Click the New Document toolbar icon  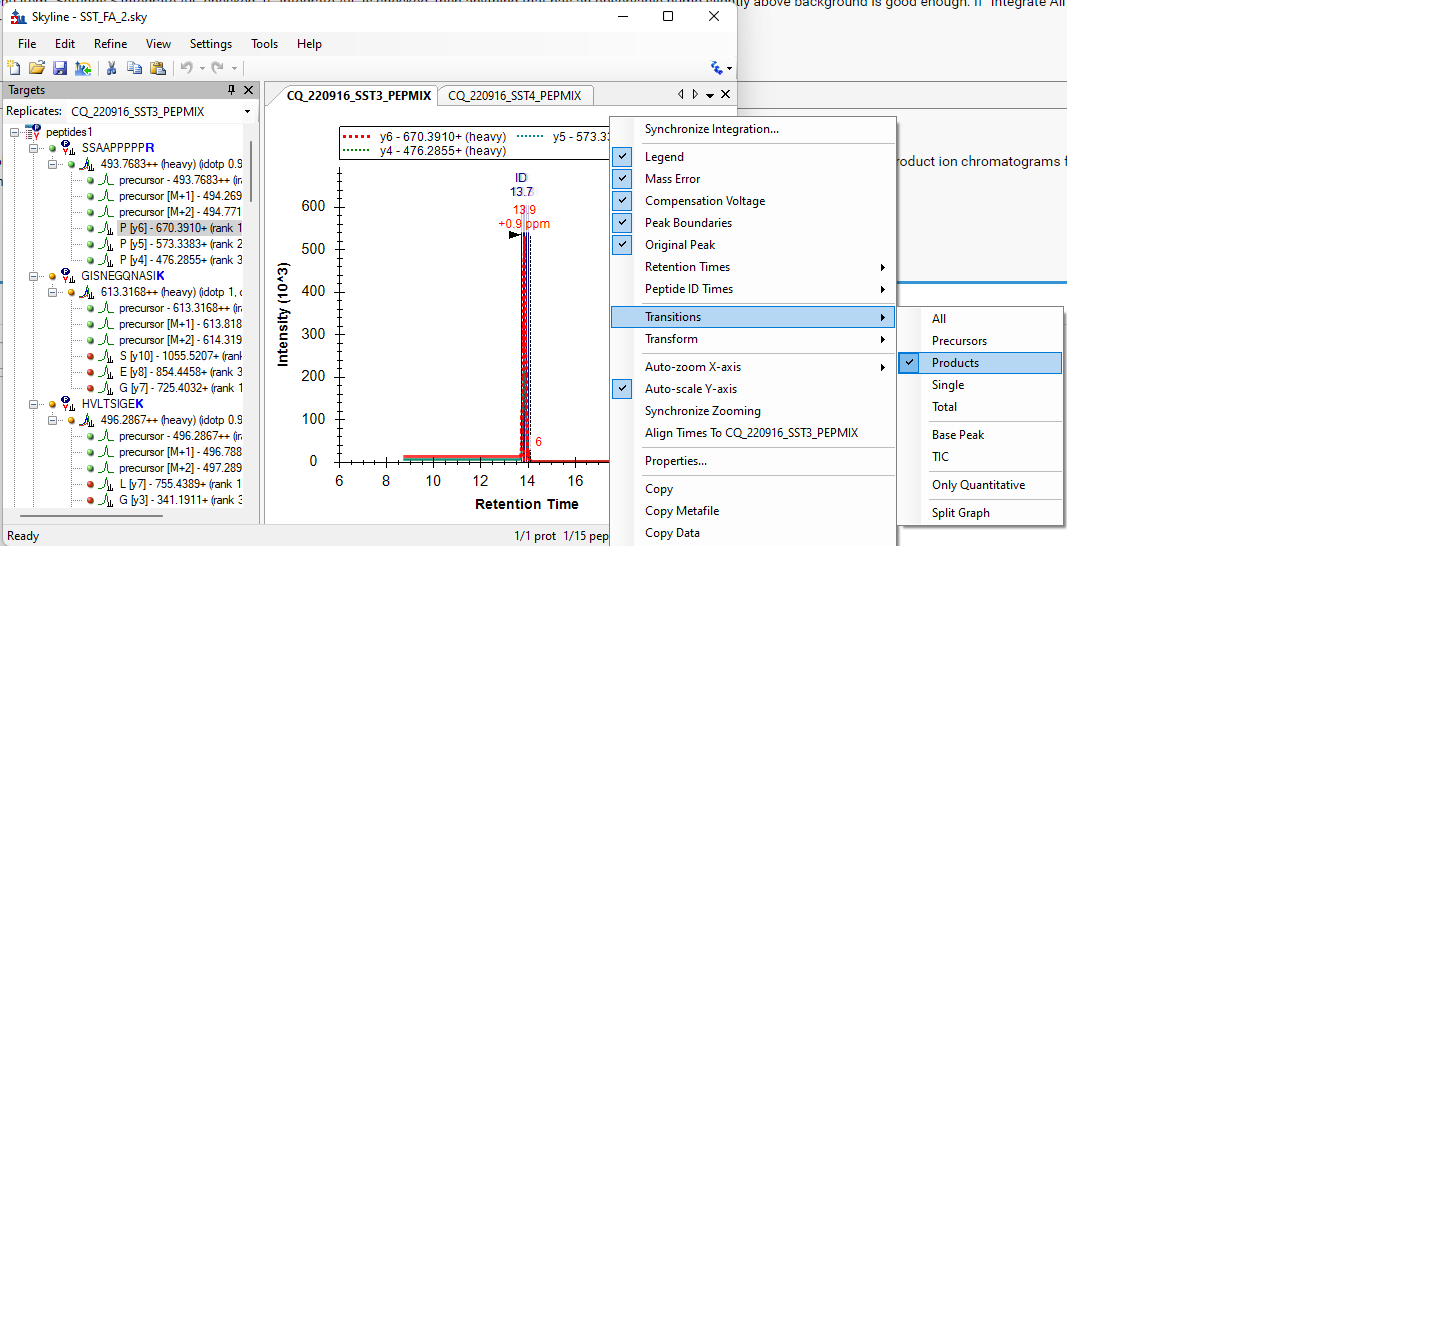point(14,68)
